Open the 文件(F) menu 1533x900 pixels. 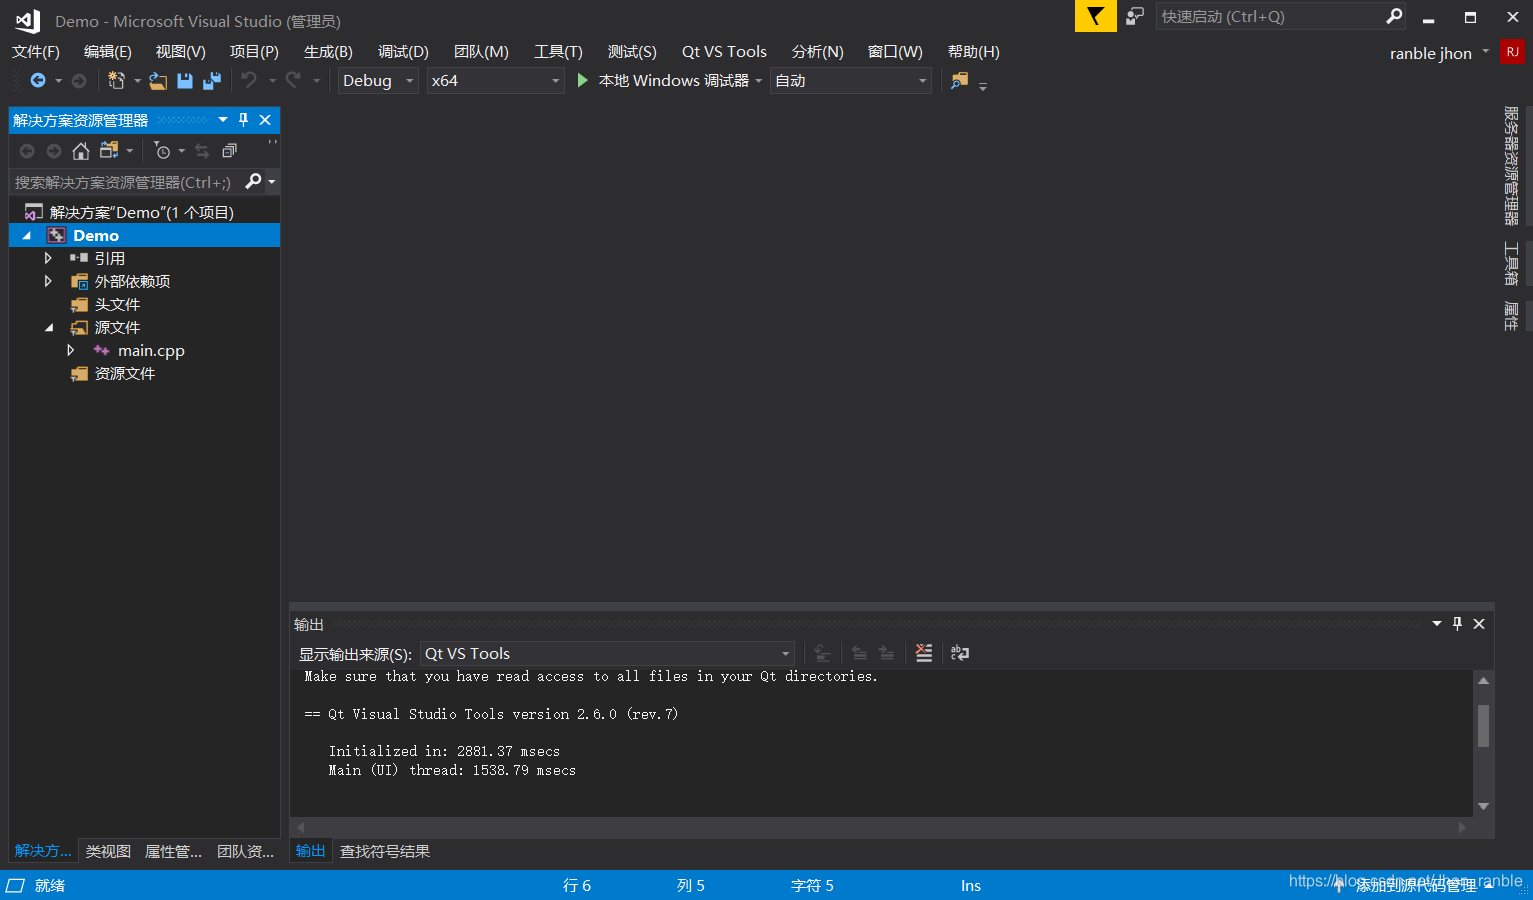click(36, 52)
